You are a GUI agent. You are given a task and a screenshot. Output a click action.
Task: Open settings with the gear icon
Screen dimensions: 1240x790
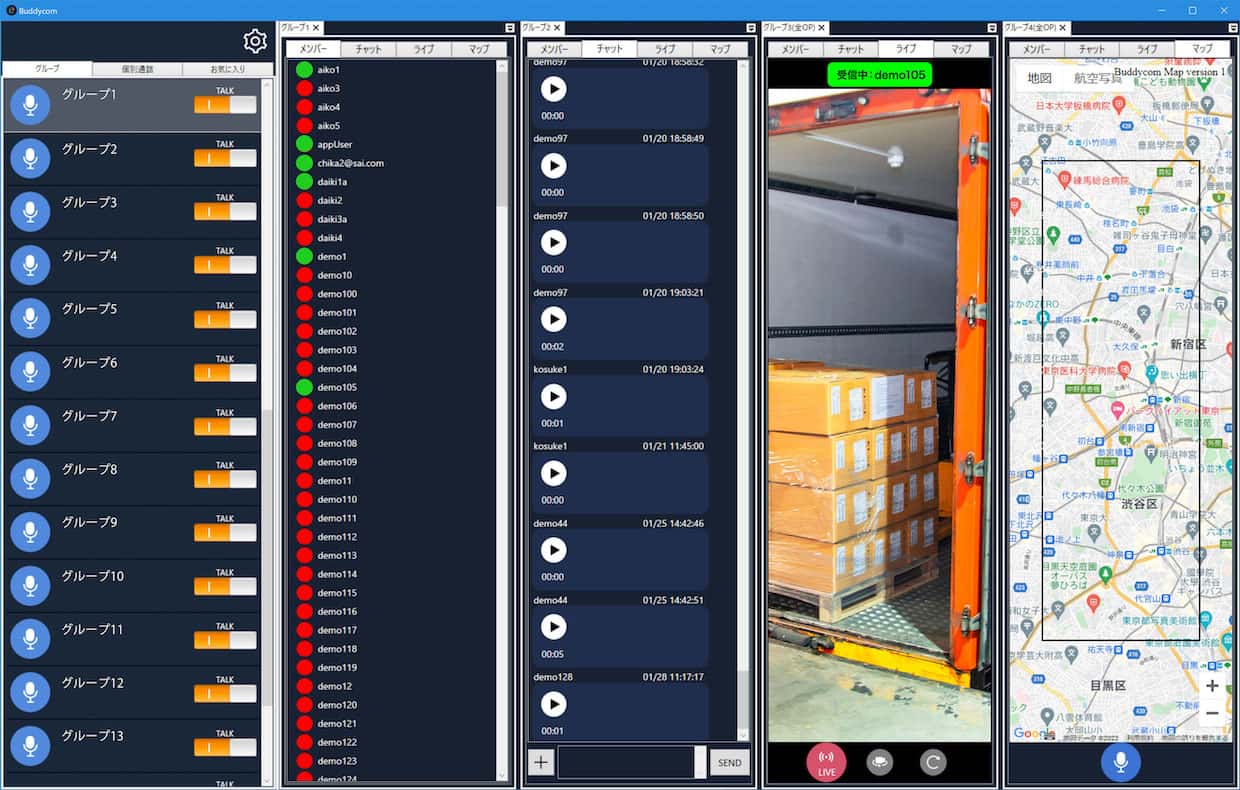pyautogui.click(x=255, y=41)
